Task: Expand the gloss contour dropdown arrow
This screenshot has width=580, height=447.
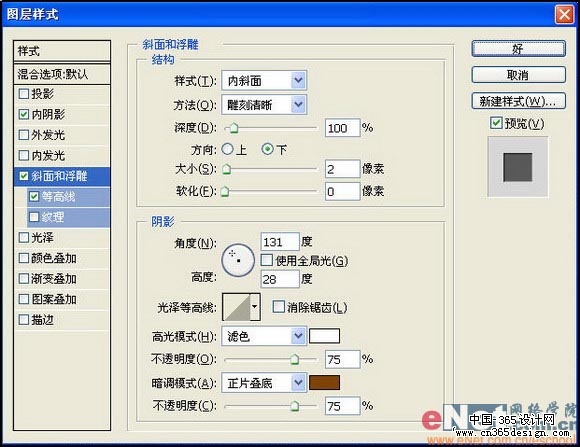Action: click(x=255, y=307)
